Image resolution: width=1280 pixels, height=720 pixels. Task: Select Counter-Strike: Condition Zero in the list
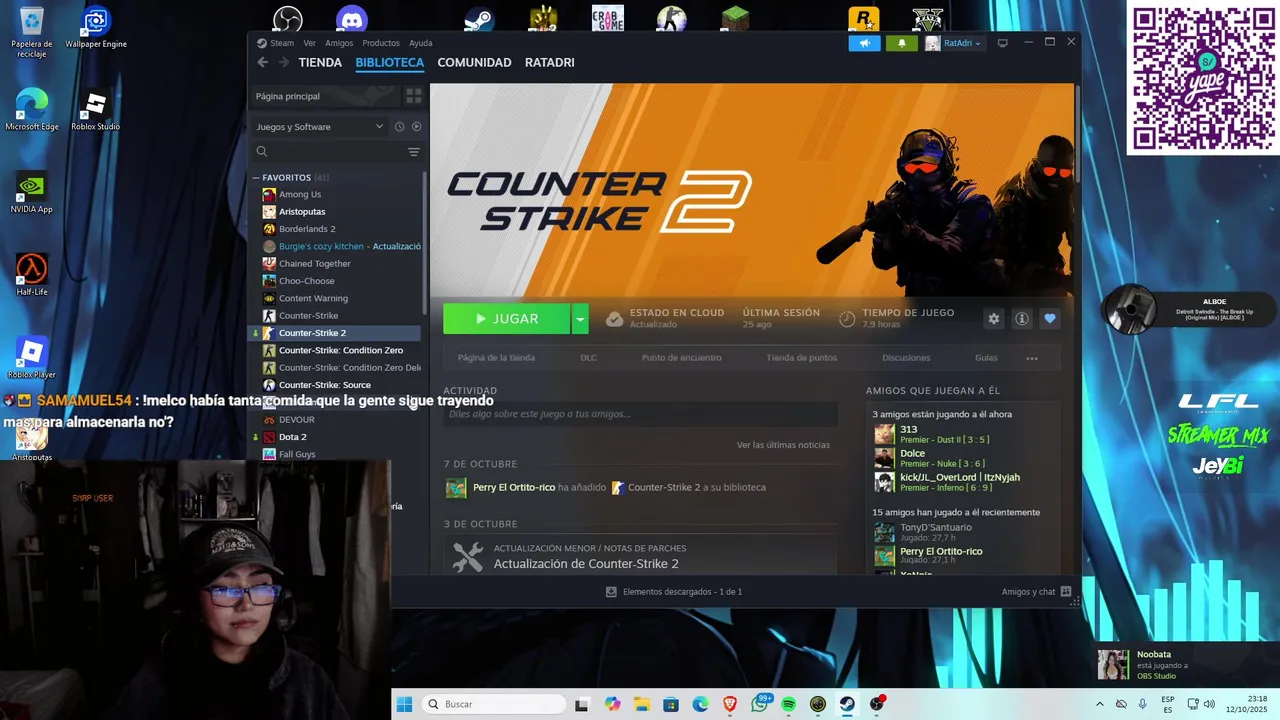click(340, 350)
